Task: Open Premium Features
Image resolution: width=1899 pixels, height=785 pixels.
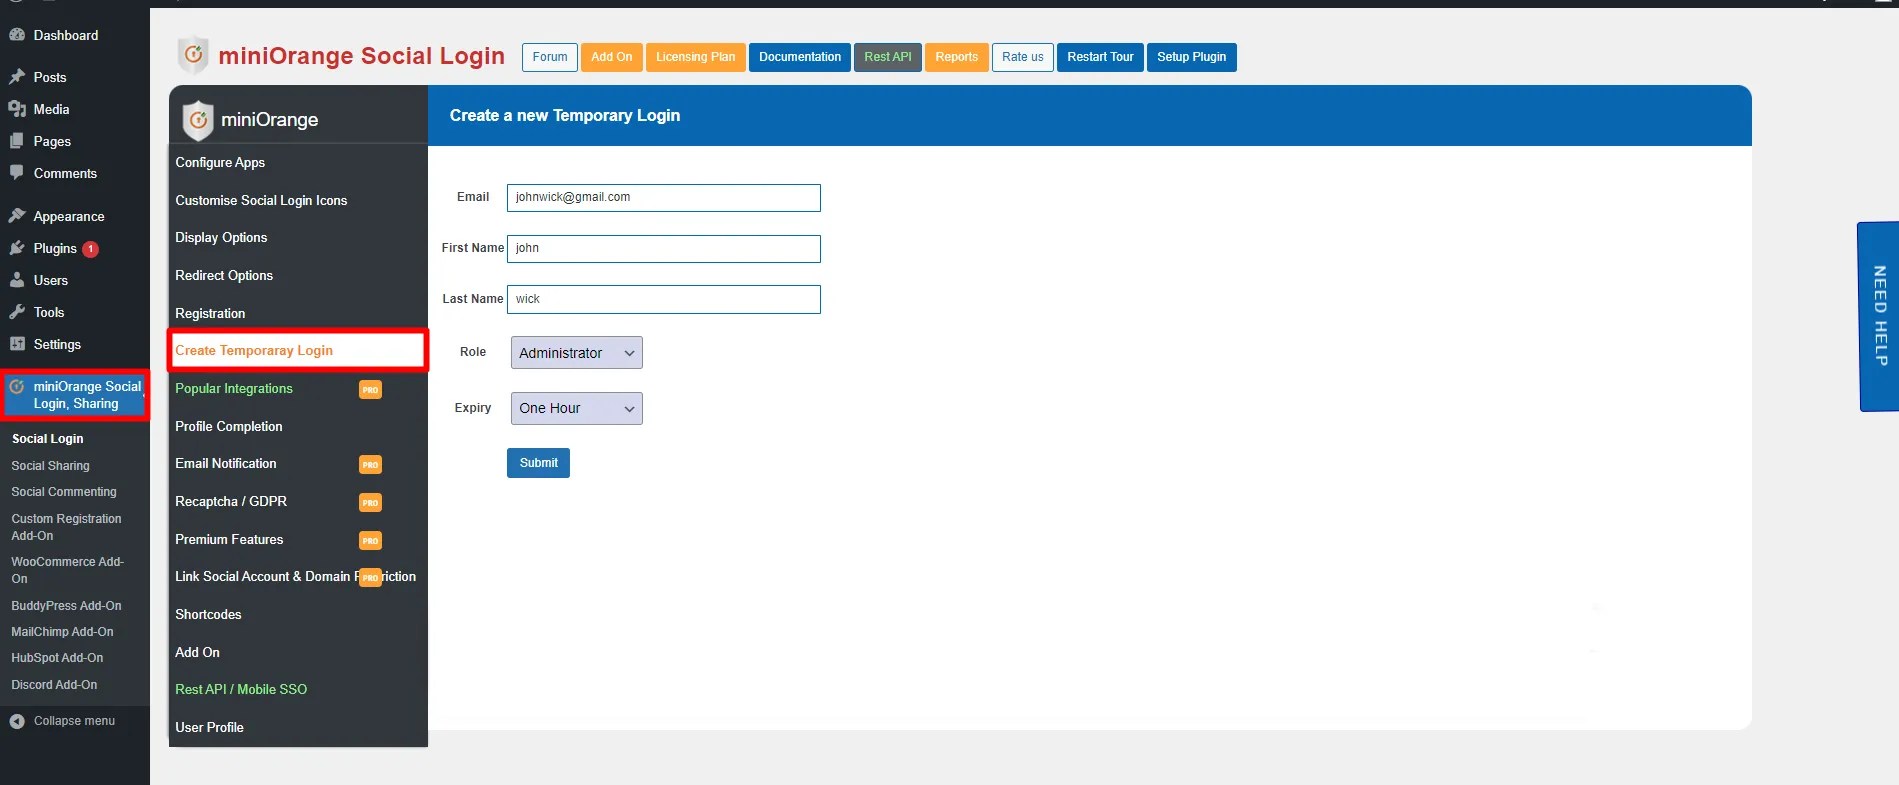Action: click(x=229, y=539)
